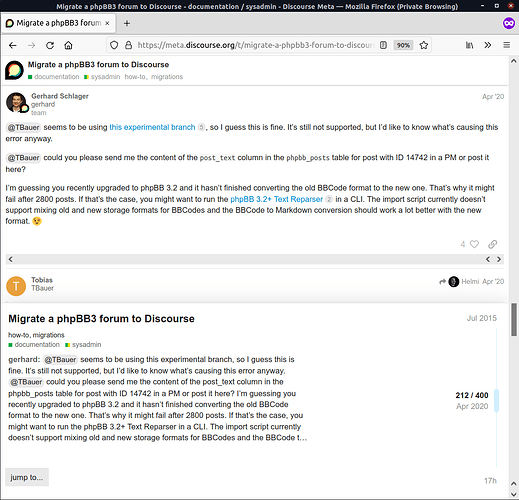Click the Discourse logo in header

(14, 70)
